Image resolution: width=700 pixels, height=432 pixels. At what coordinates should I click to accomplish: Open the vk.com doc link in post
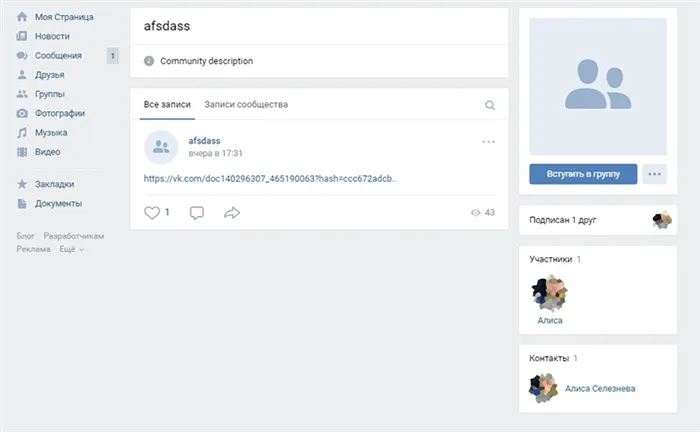270,179
